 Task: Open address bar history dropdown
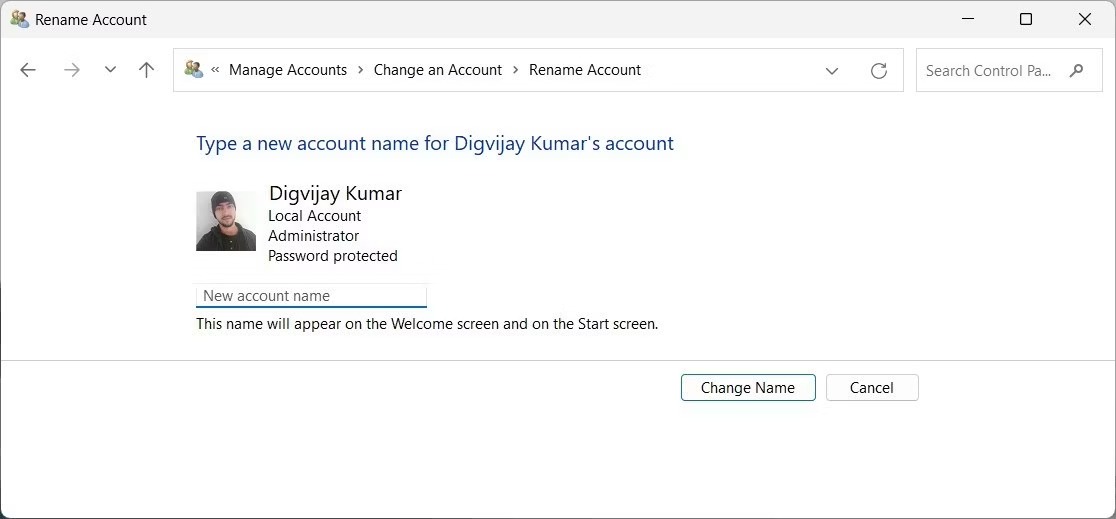(831, 70)
